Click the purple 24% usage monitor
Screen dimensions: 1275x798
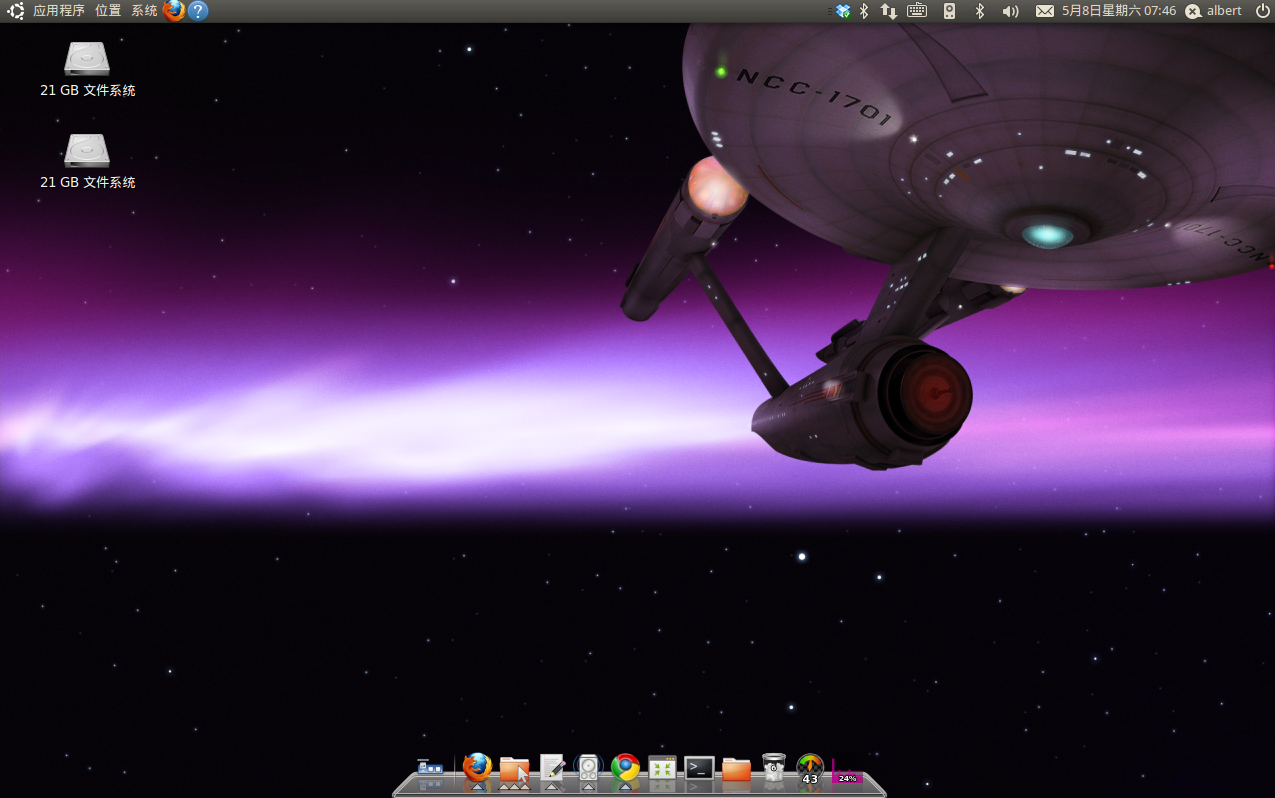click(846, 771)
